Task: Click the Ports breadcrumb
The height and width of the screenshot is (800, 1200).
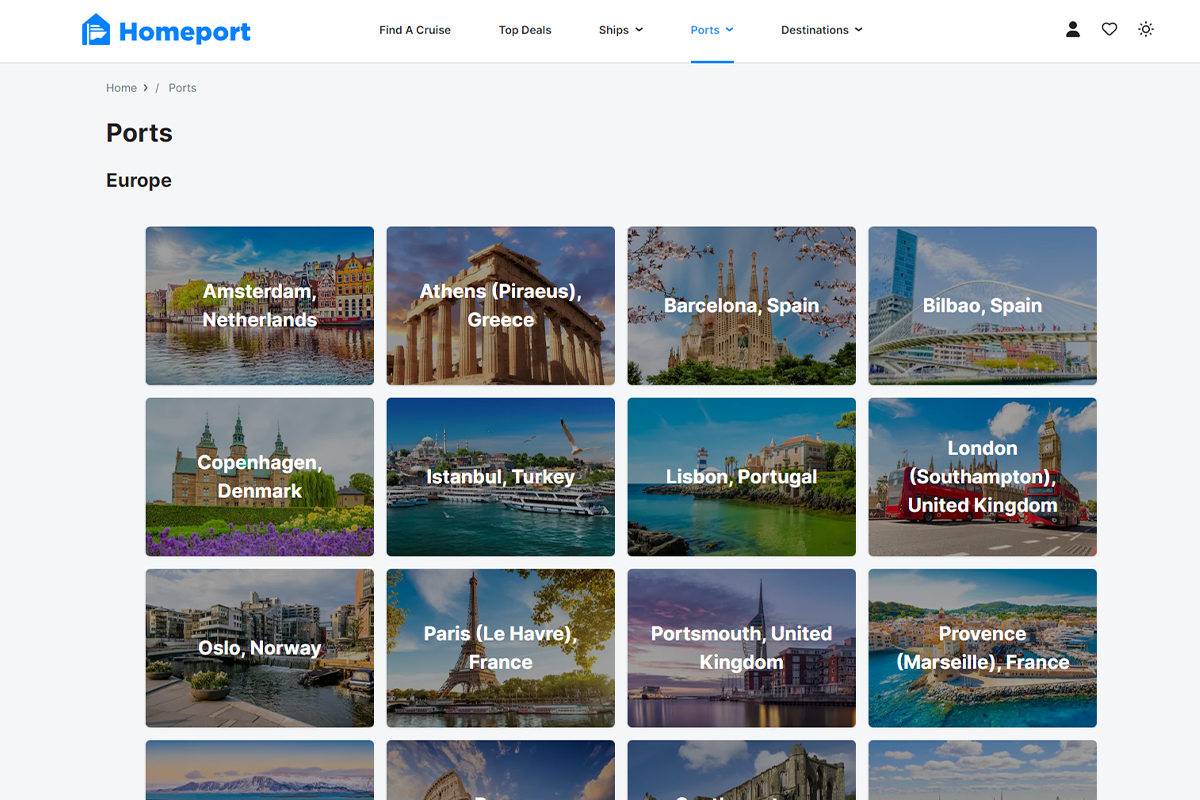Action: point(182,88)
